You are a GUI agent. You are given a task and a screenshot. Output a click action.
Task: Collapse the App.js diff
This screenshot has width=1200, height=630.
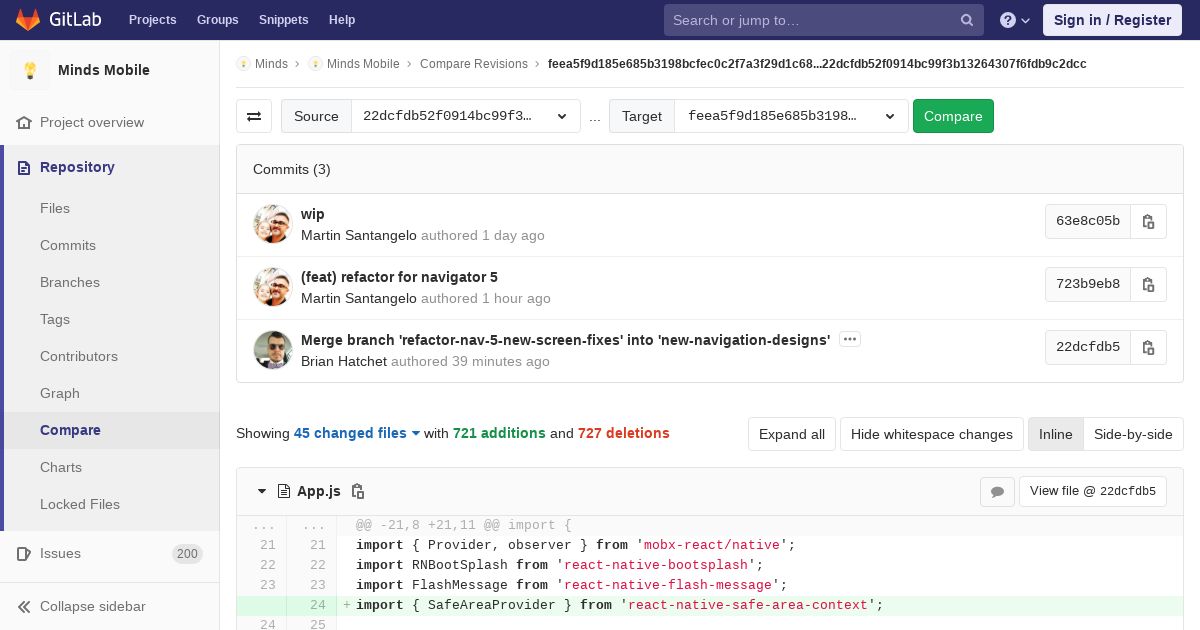(262, 491)
